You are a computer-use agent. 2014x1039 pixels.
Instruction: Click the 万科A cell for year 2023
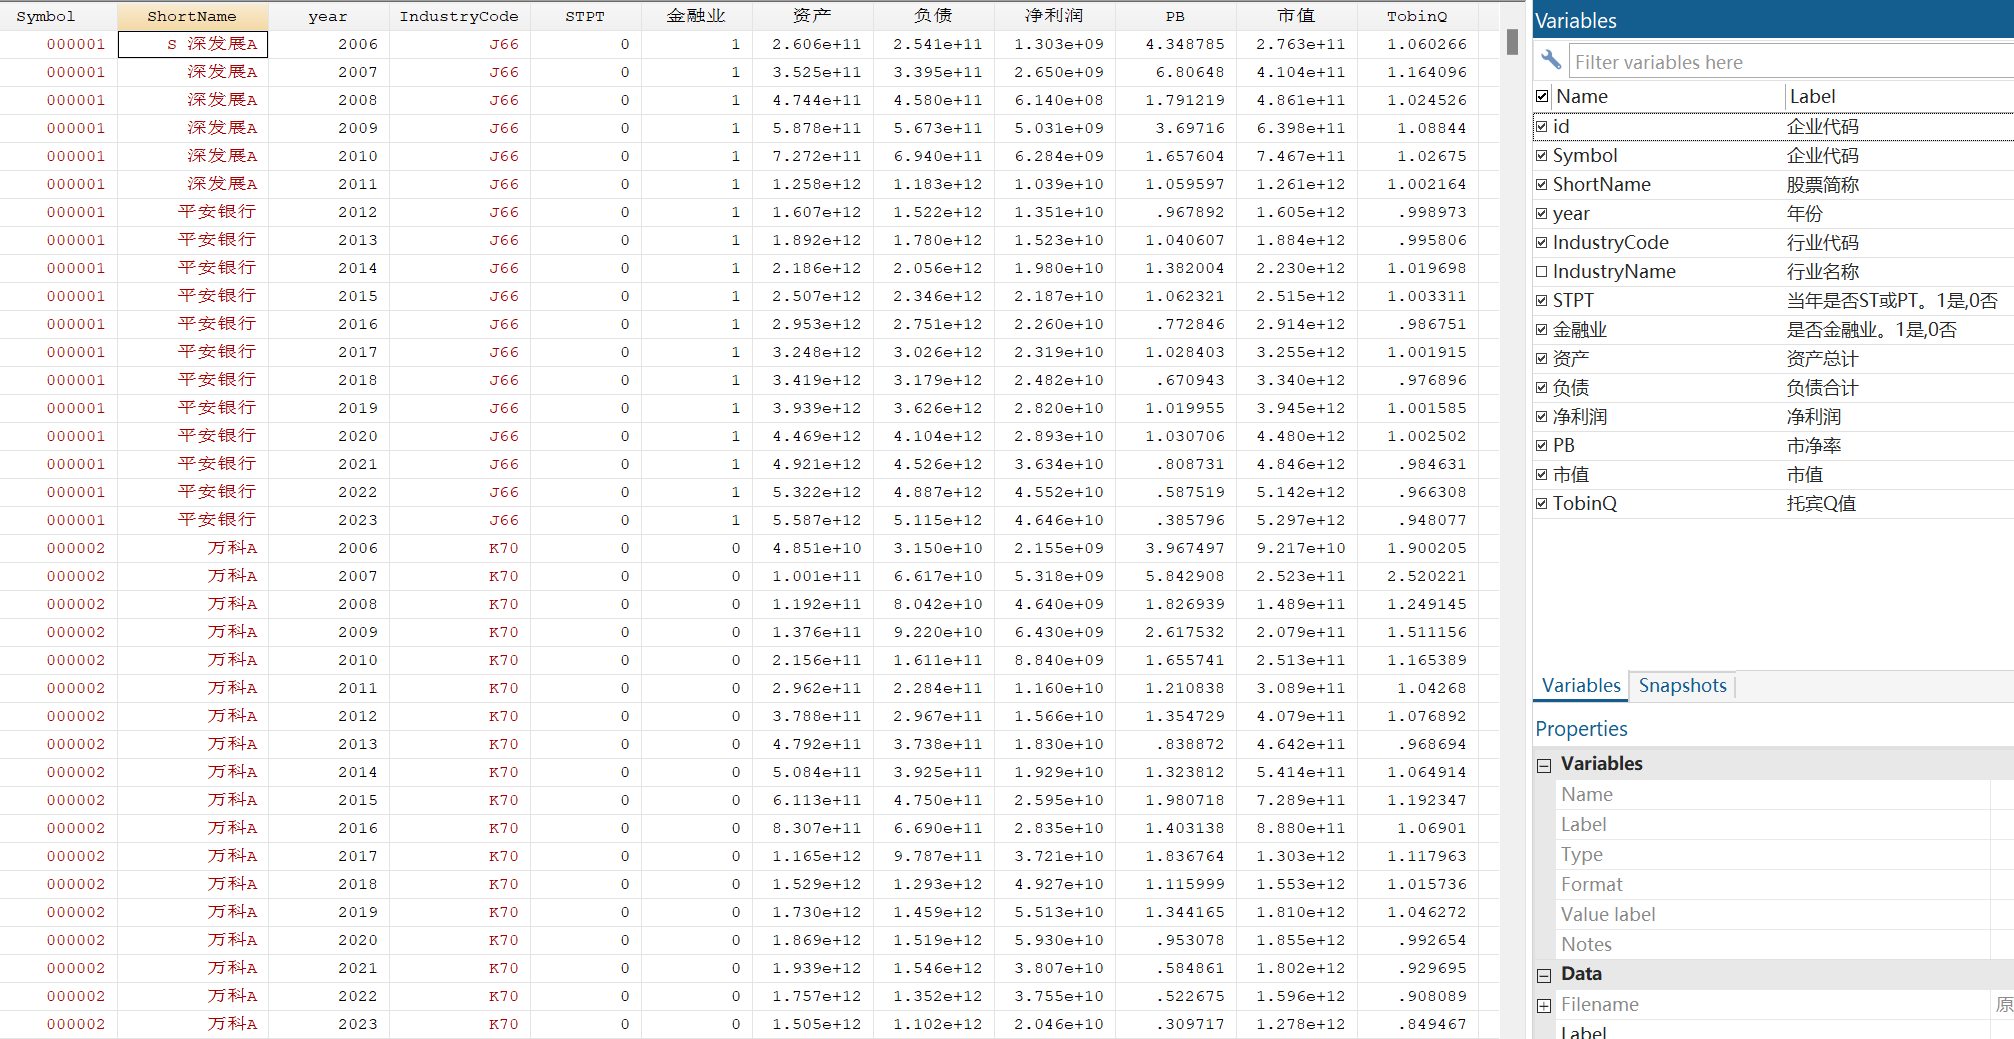click(x=193, y=1024)
